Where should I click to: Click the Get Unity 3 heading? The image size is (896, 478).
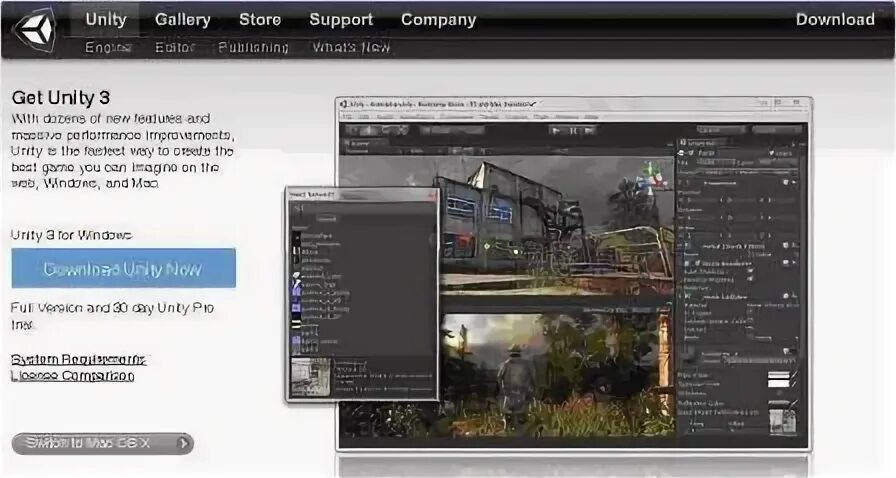pos(61,98)
